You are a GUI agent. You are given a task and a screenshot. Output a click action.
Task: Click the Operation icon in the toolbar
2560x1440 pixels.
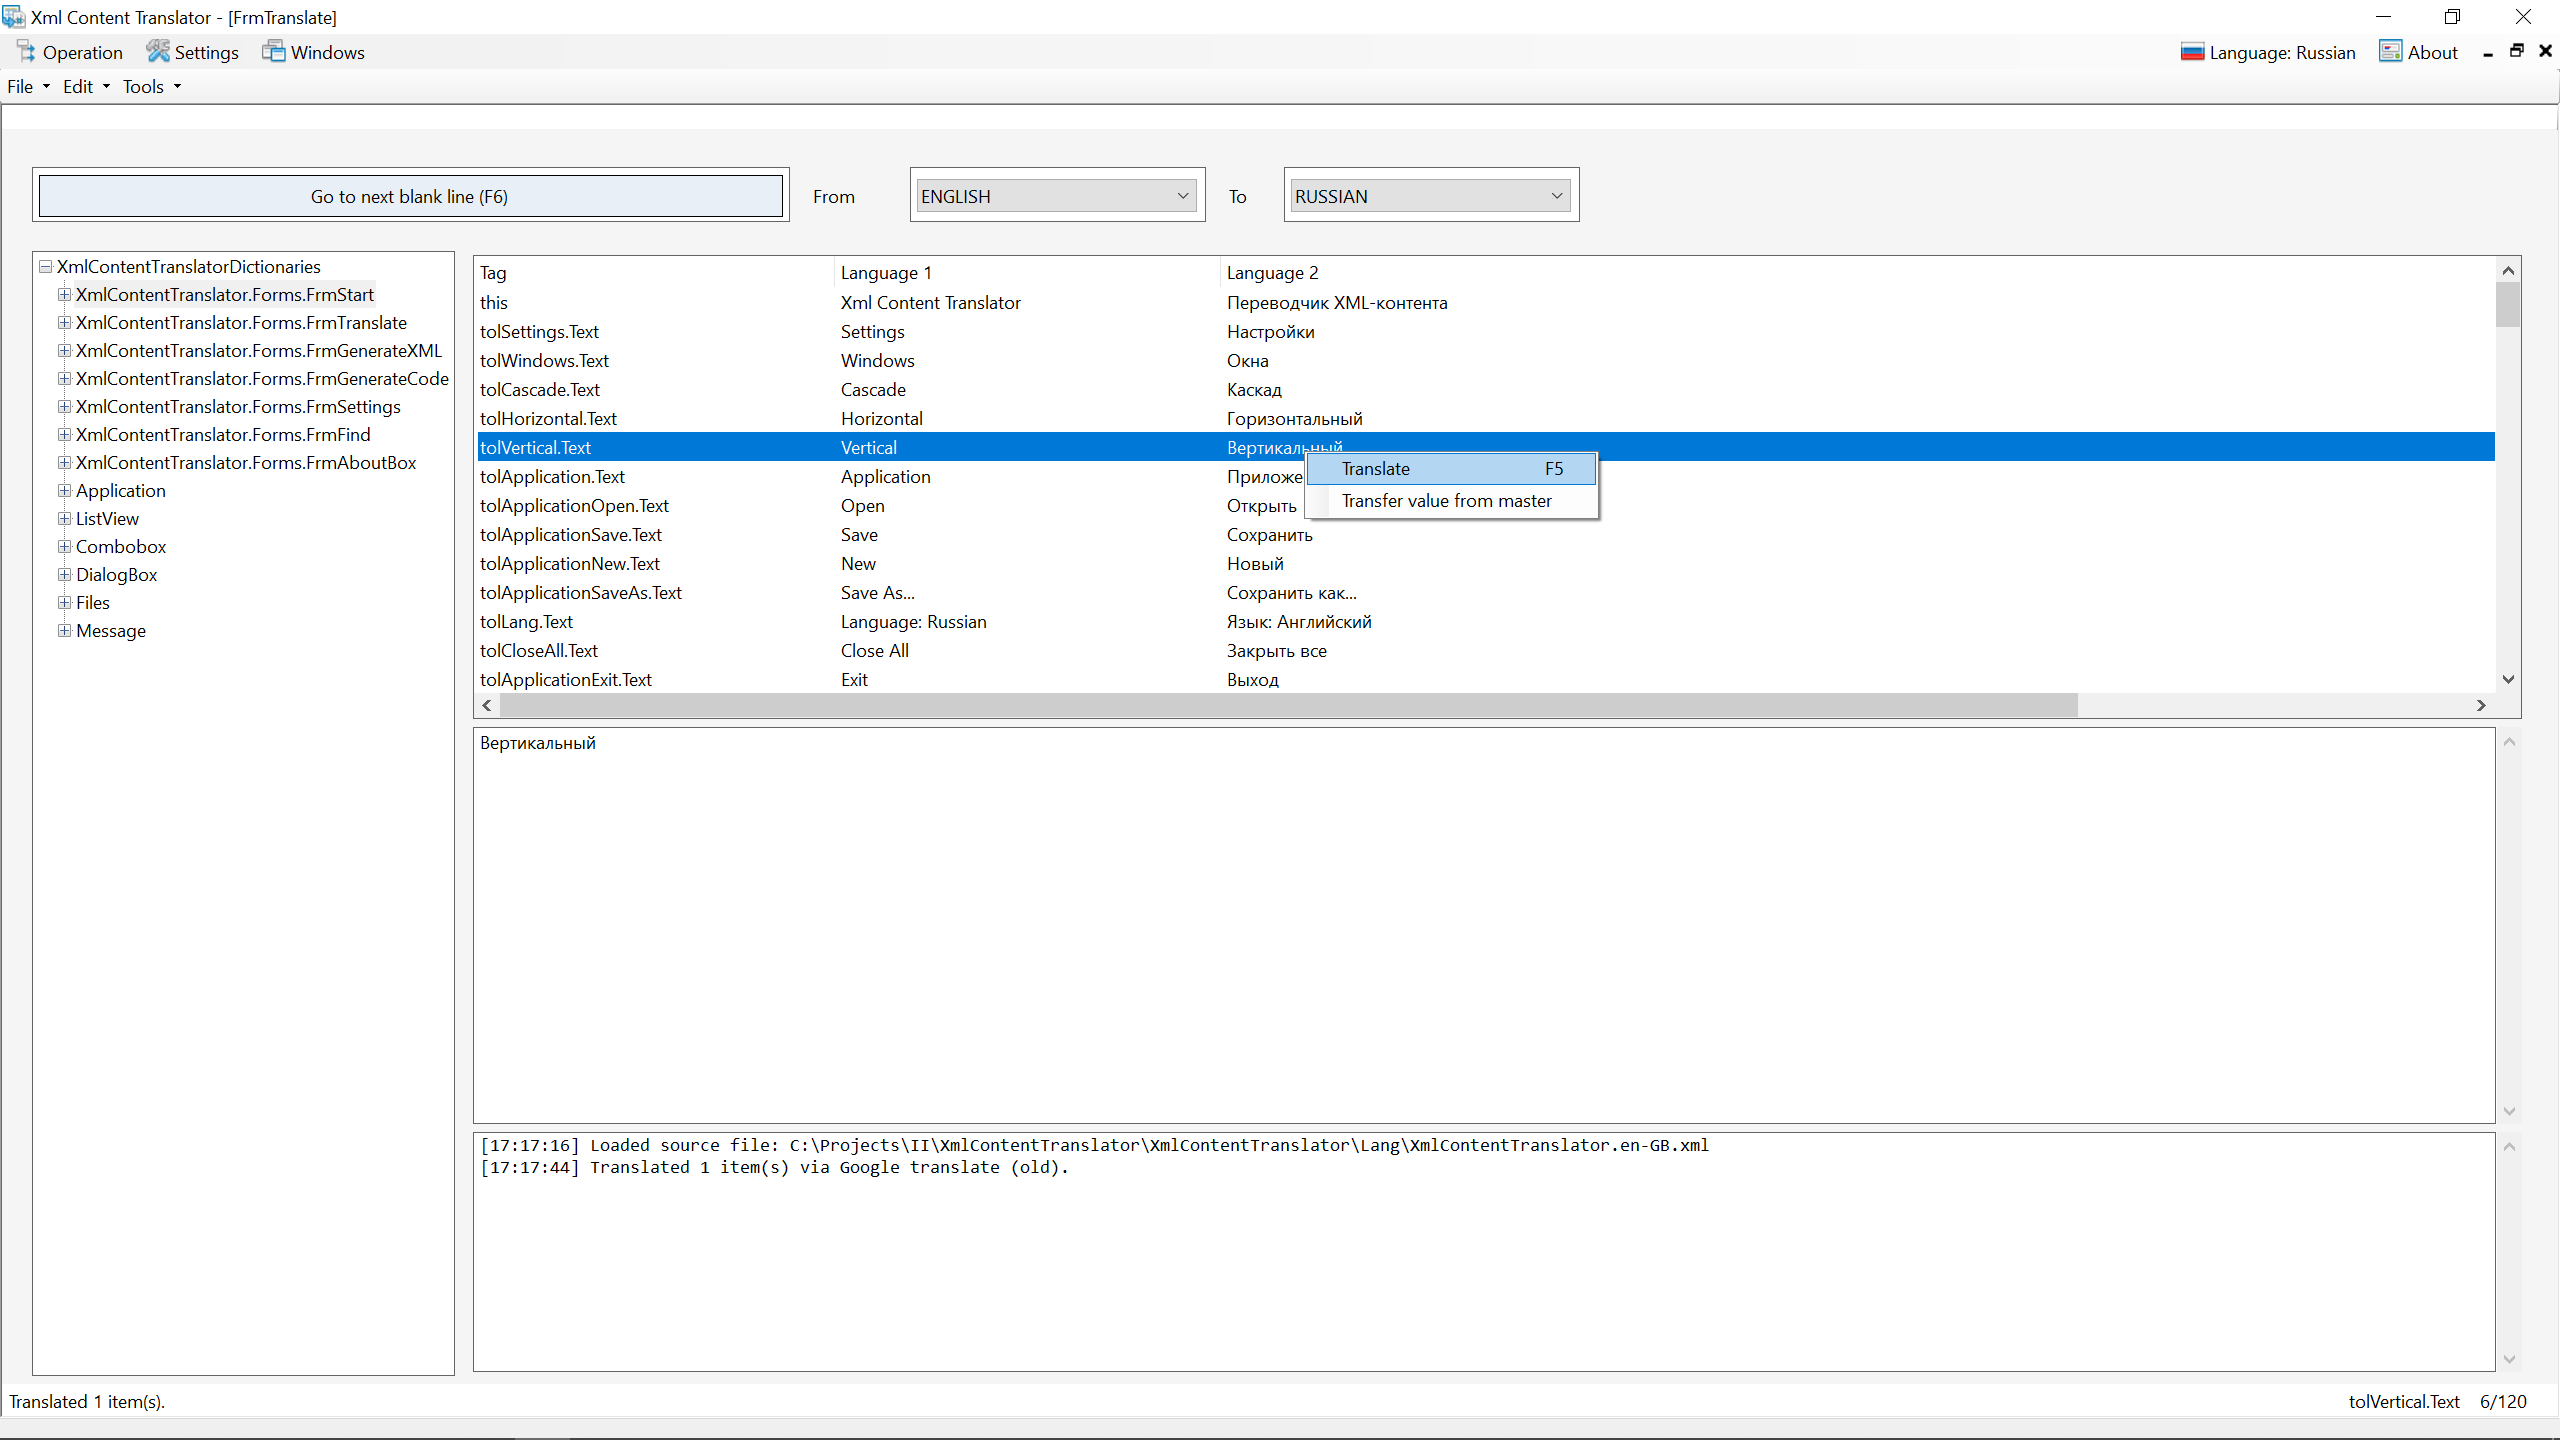click(27, 52)
